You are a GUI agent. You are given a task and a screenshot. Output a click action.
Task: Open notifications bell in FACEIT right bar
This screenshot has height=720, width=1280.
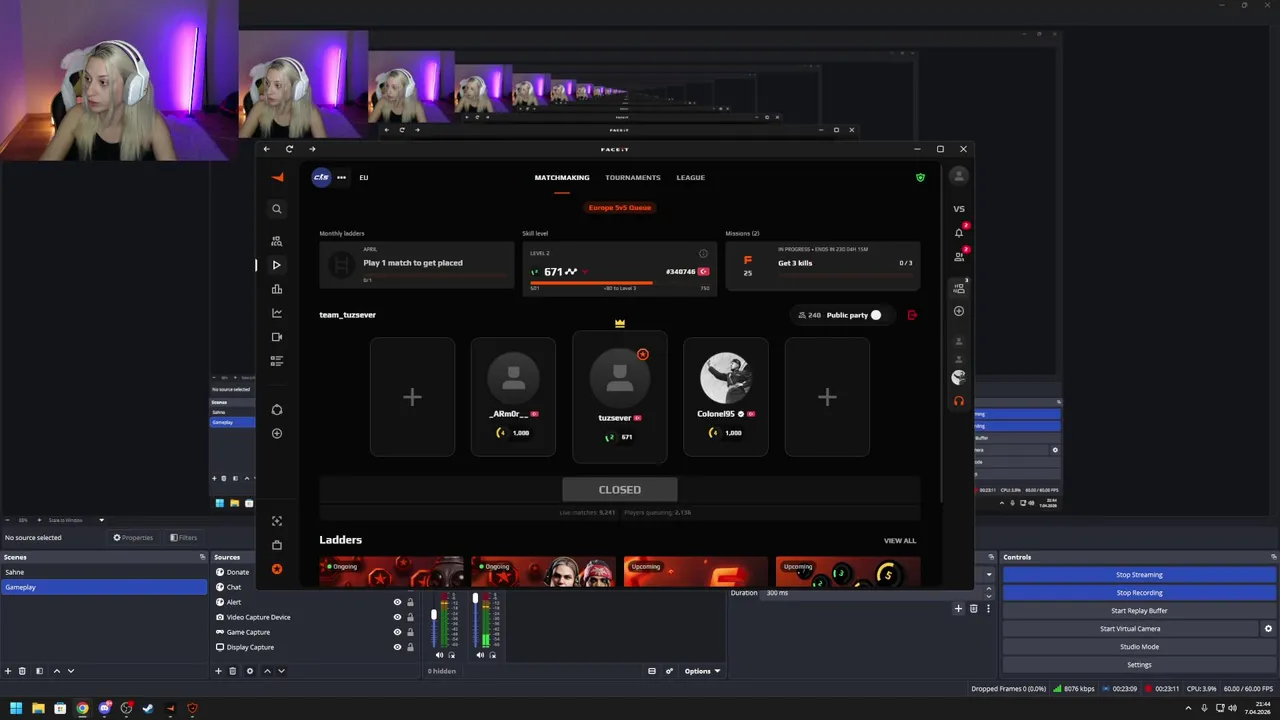coord(959,233)
